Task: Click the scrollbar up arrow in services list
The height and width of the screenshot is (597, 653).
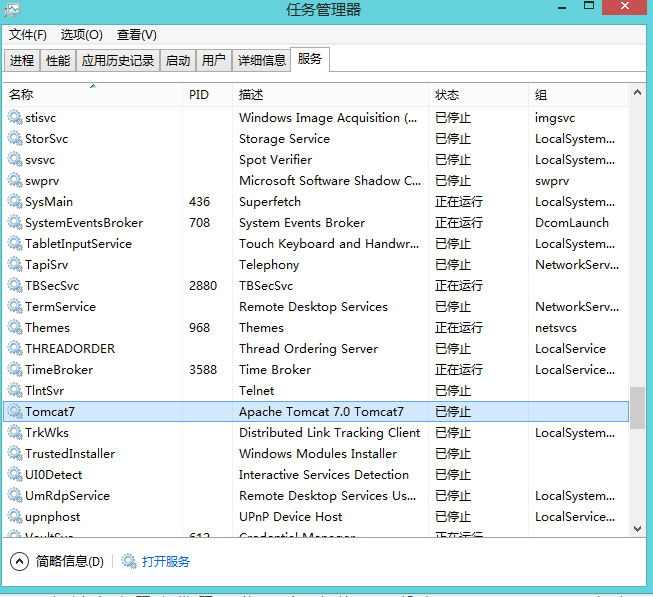Action: click(637, 93)
